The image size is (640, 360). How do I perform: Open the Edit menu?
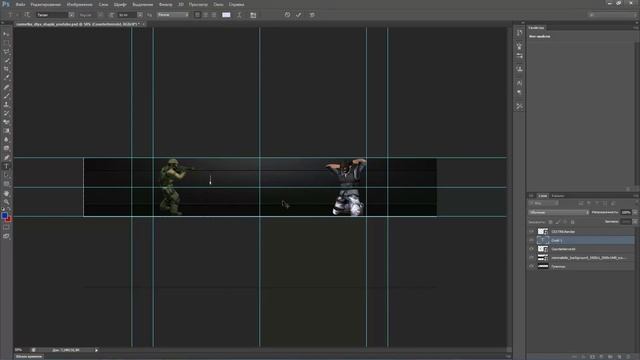coord(46,4)
